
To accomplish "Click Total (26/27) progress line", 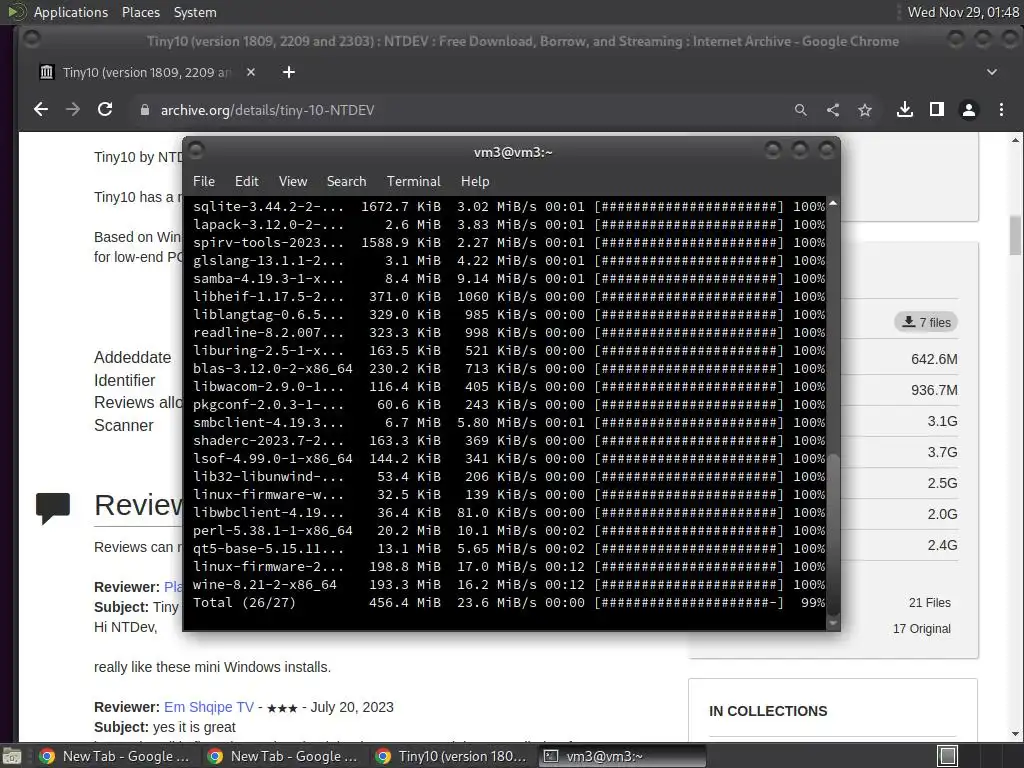I will click(509, 603).
